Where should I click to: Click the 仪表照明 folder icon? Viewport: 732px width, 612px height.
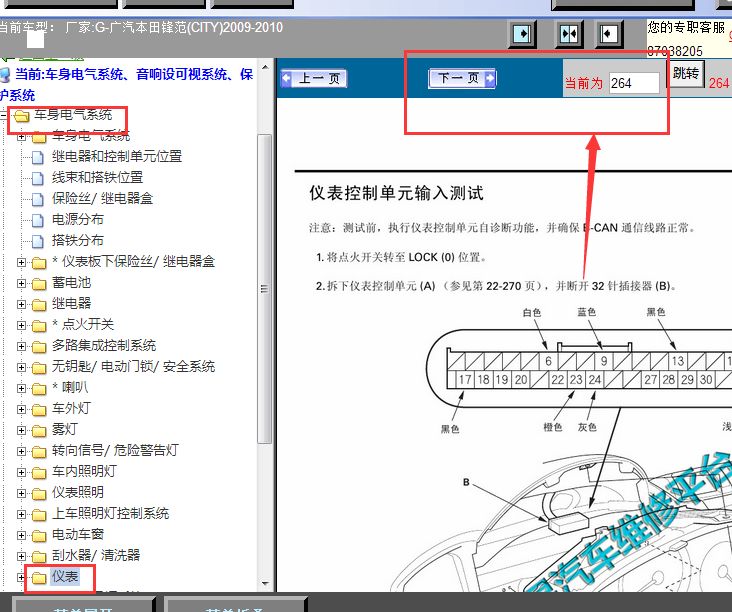[x=39, y=494]
